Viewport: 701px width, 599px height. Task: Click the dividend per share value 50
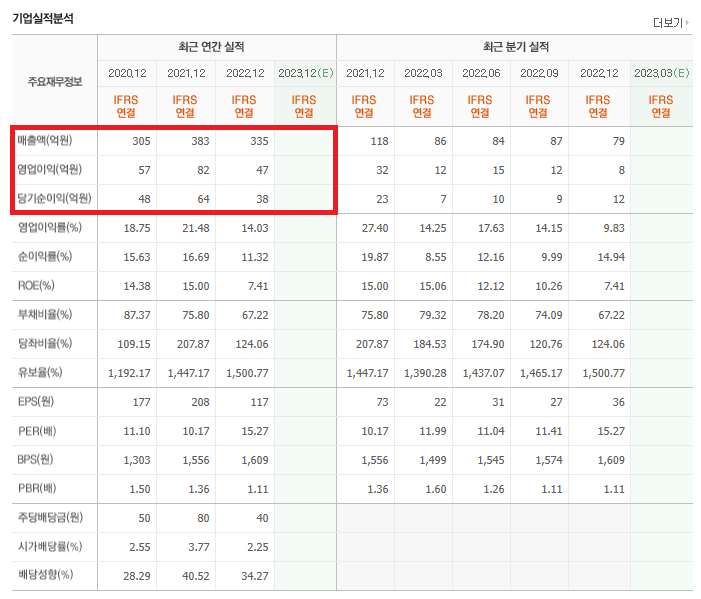144,519
